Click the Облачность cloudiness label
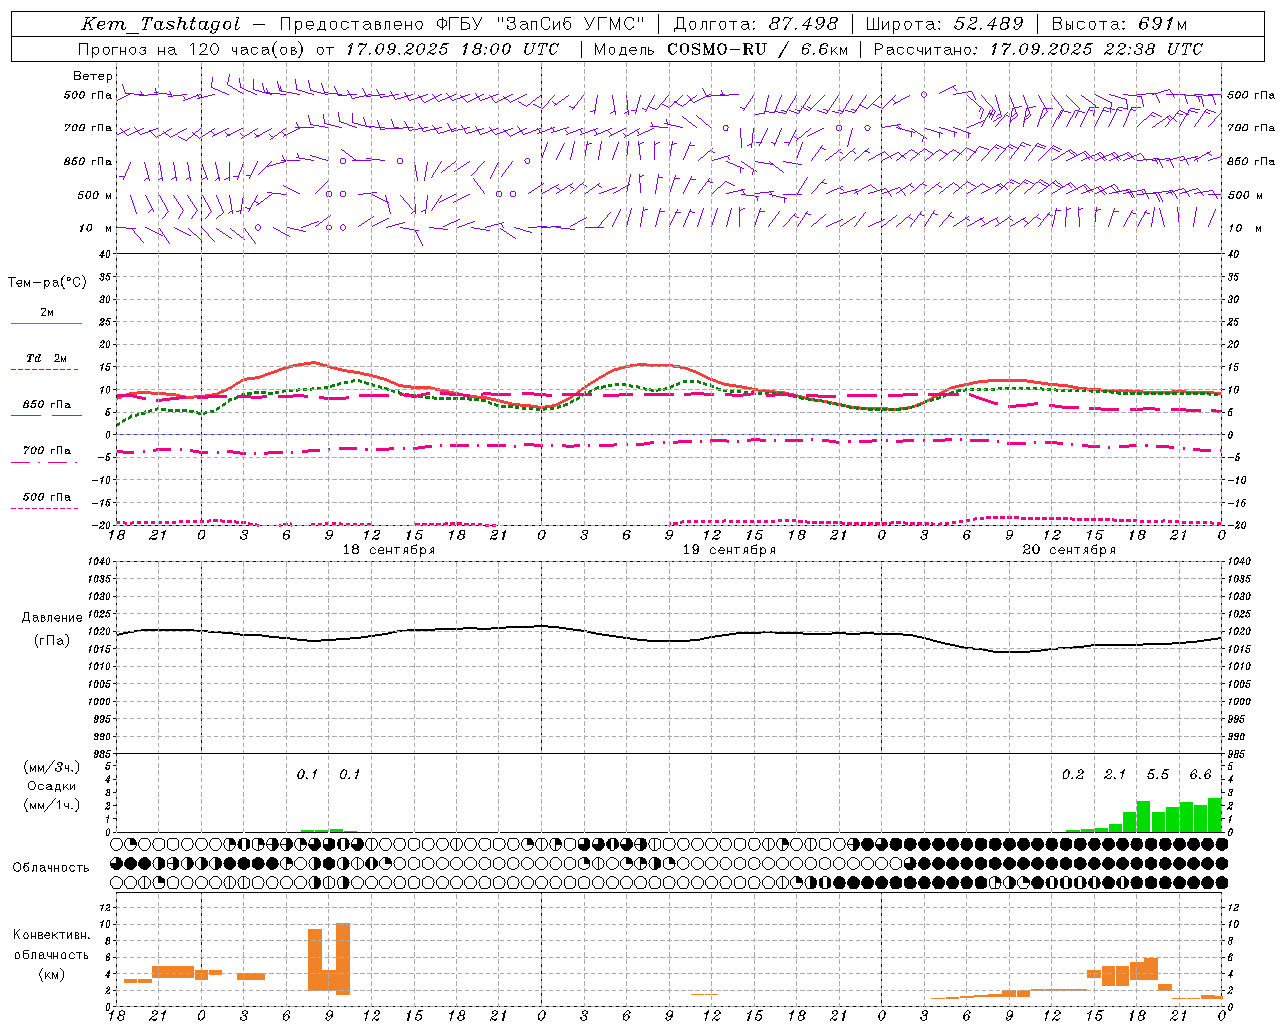The height and width of the screenshot is (1024, 1280). coord(51,867)
